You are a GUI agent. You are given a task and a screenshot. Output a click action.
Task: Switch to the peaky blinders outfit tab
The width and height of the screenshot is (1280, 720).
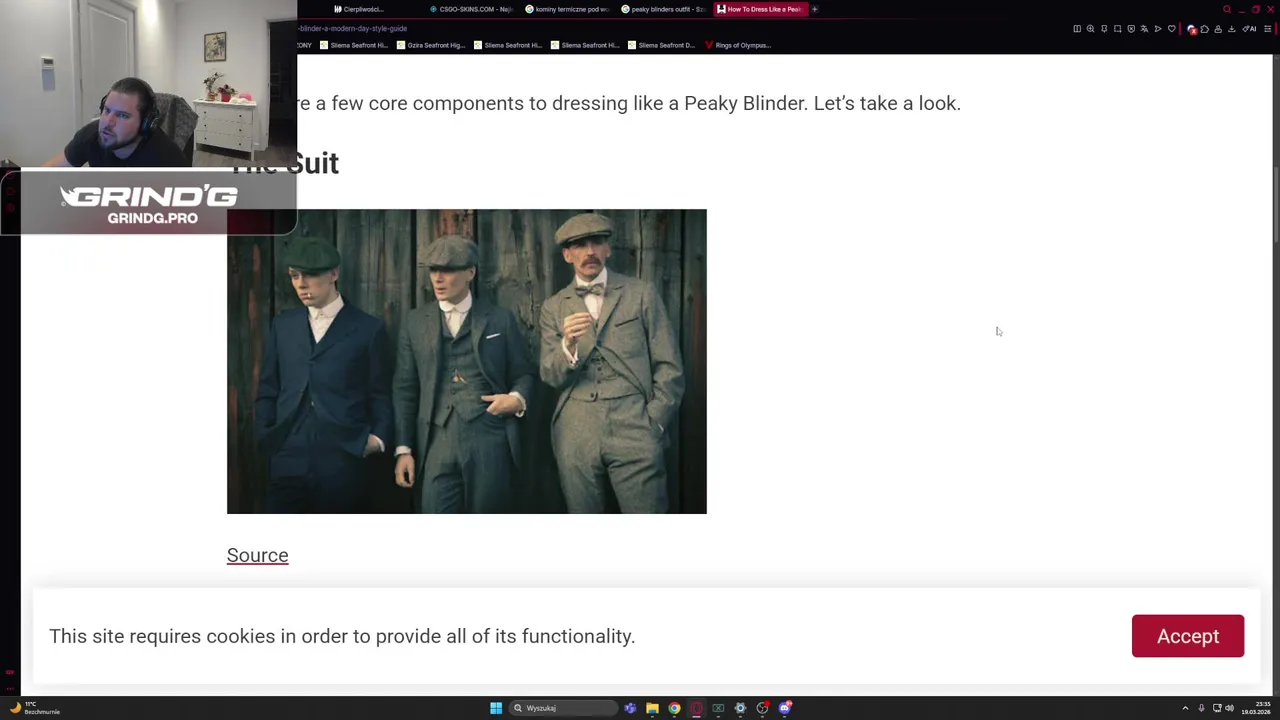tap(664, 9)
